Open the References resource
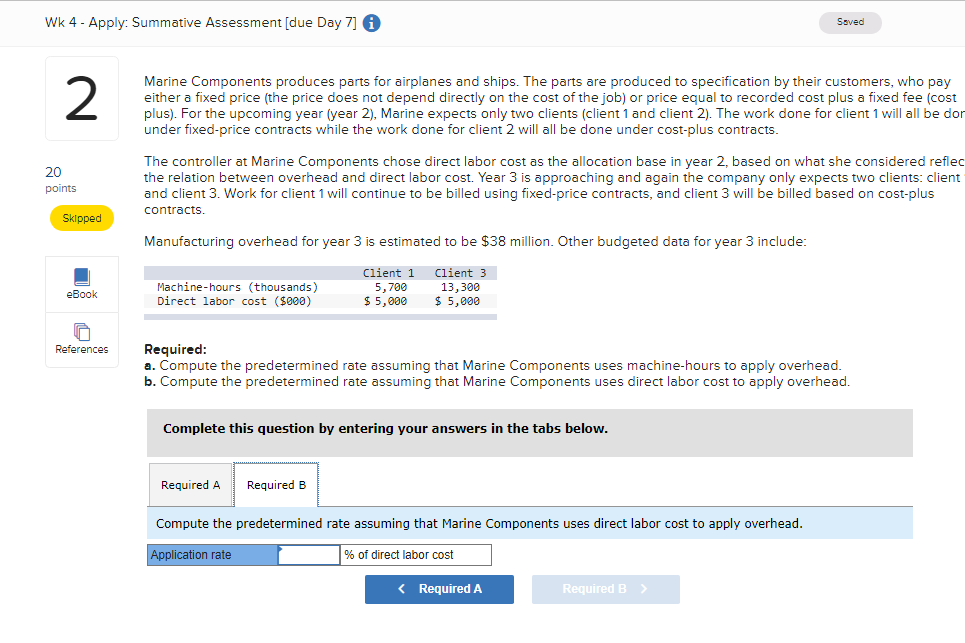The image size is (965, 643). click(x=82, y=340)
